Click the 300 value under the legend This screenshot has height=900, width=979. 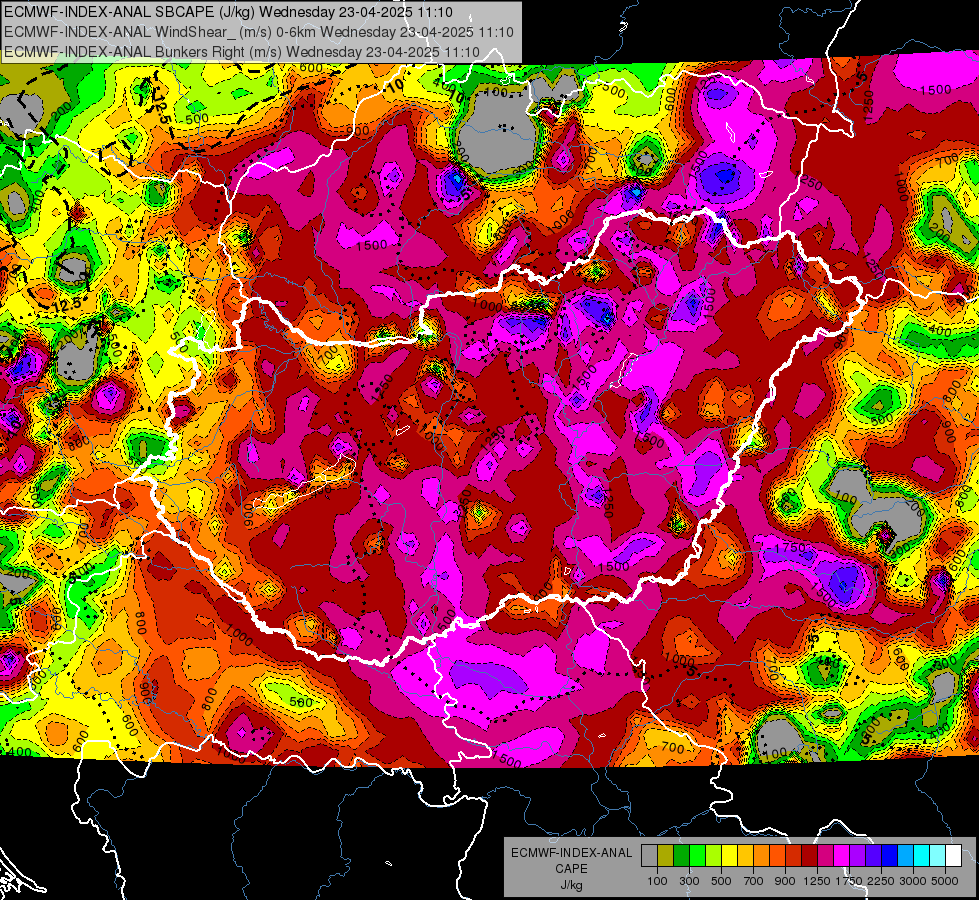[x=689, y=881]
